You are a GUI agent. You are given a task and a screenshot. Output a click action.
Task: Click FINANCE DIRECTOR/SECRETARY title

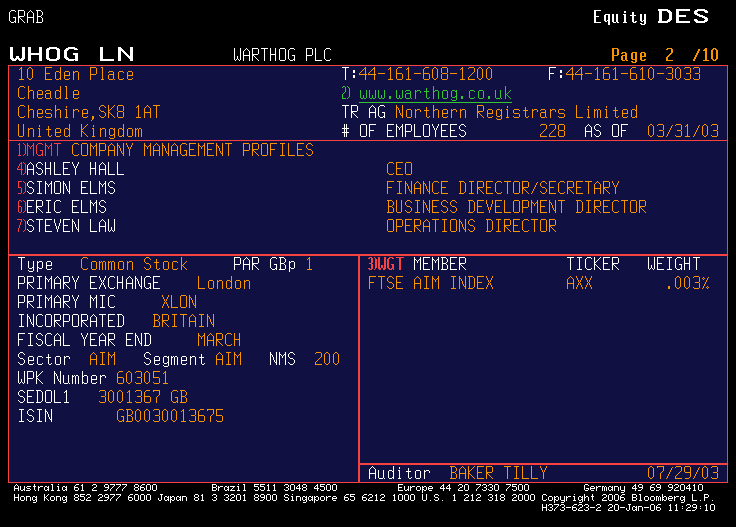click(503, 188)
